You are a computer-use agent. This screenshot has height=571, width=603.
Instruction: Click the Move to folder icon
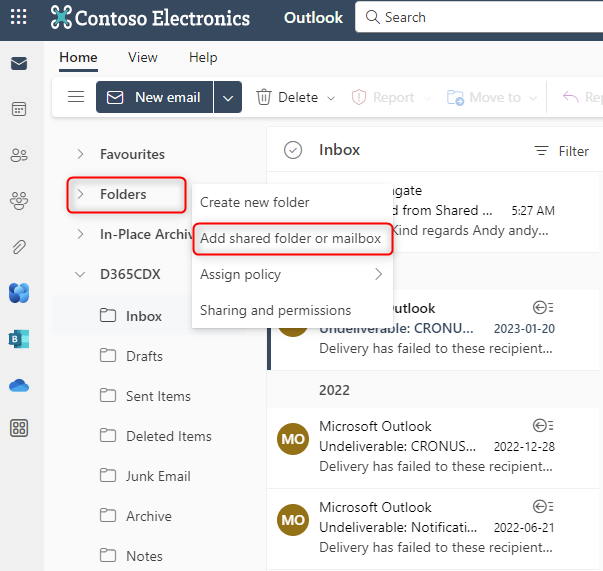(455, 97)
